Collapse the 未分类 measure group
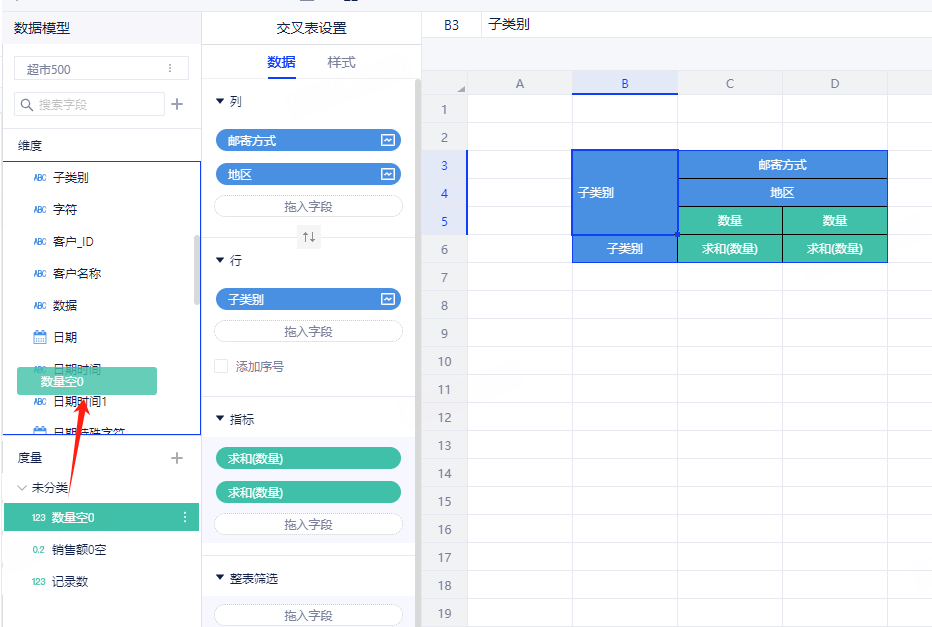 tap(22, 488)
